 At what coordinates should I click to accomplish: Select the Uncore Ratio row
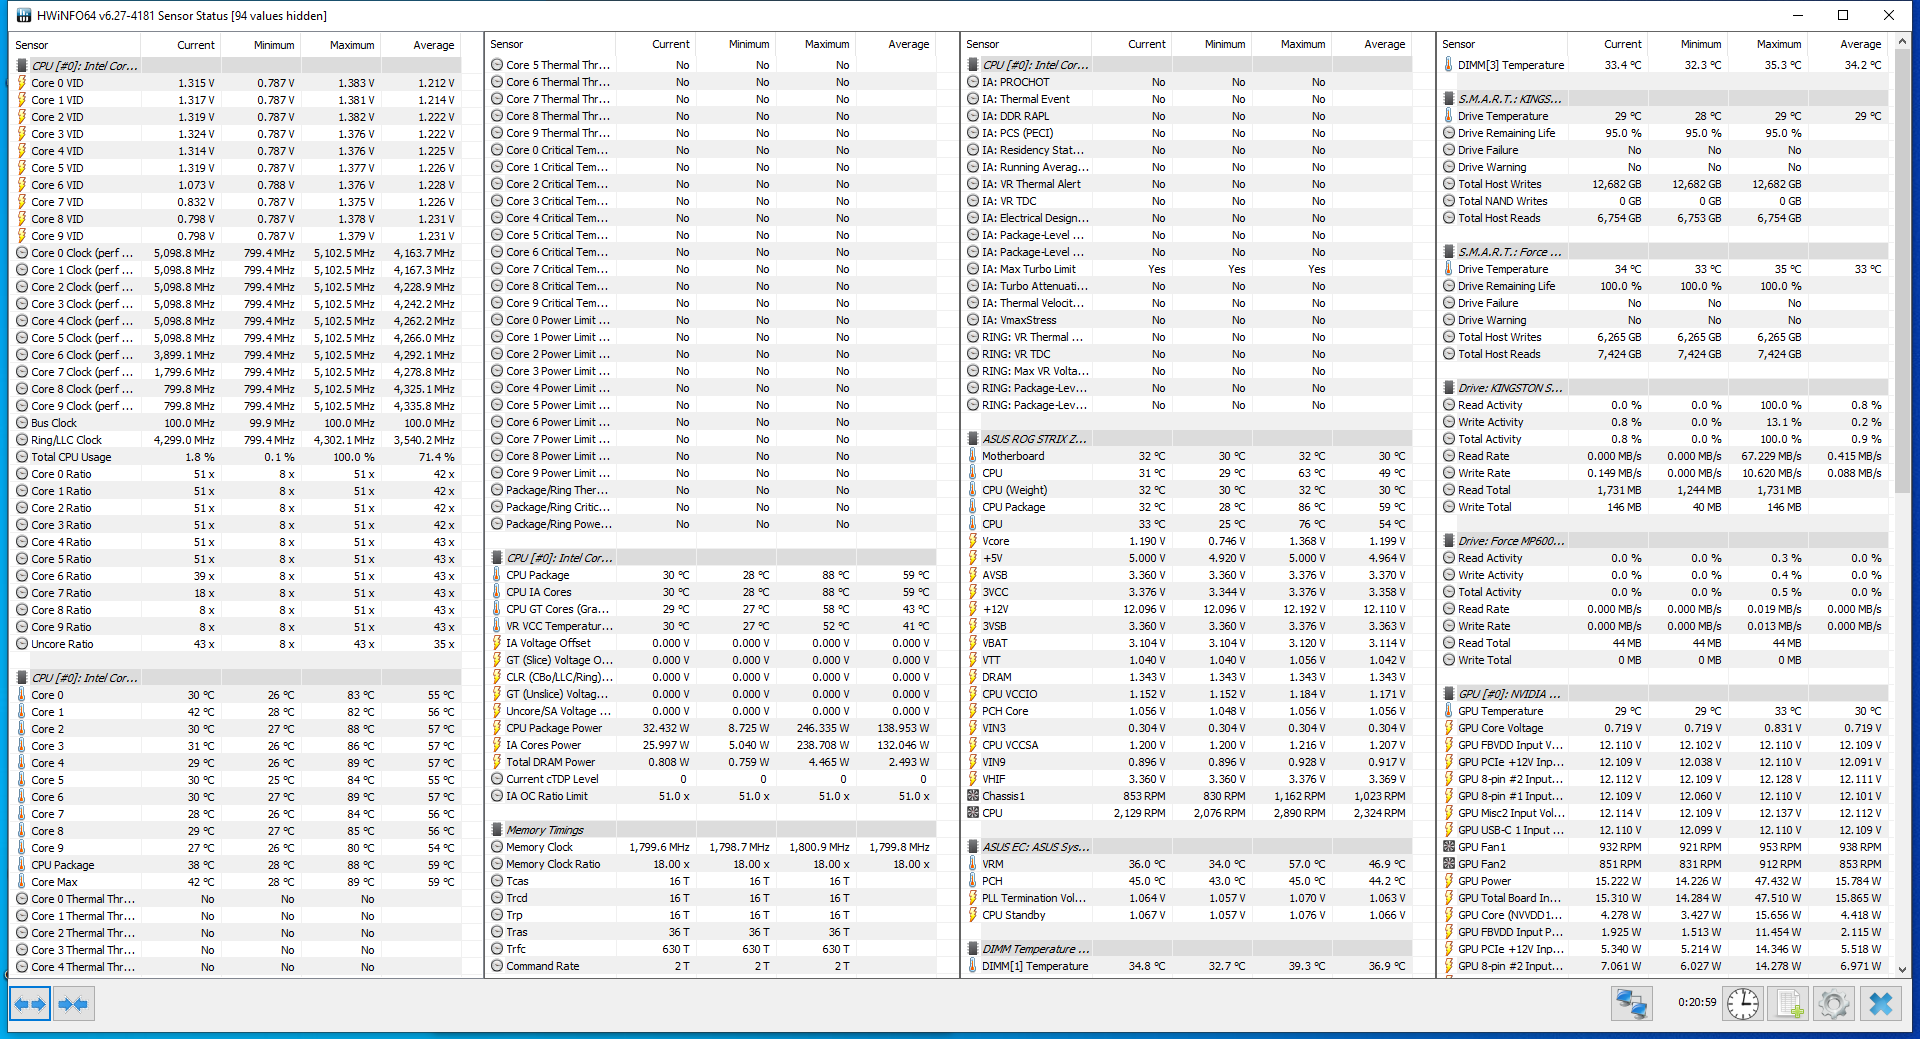point(236,644)
